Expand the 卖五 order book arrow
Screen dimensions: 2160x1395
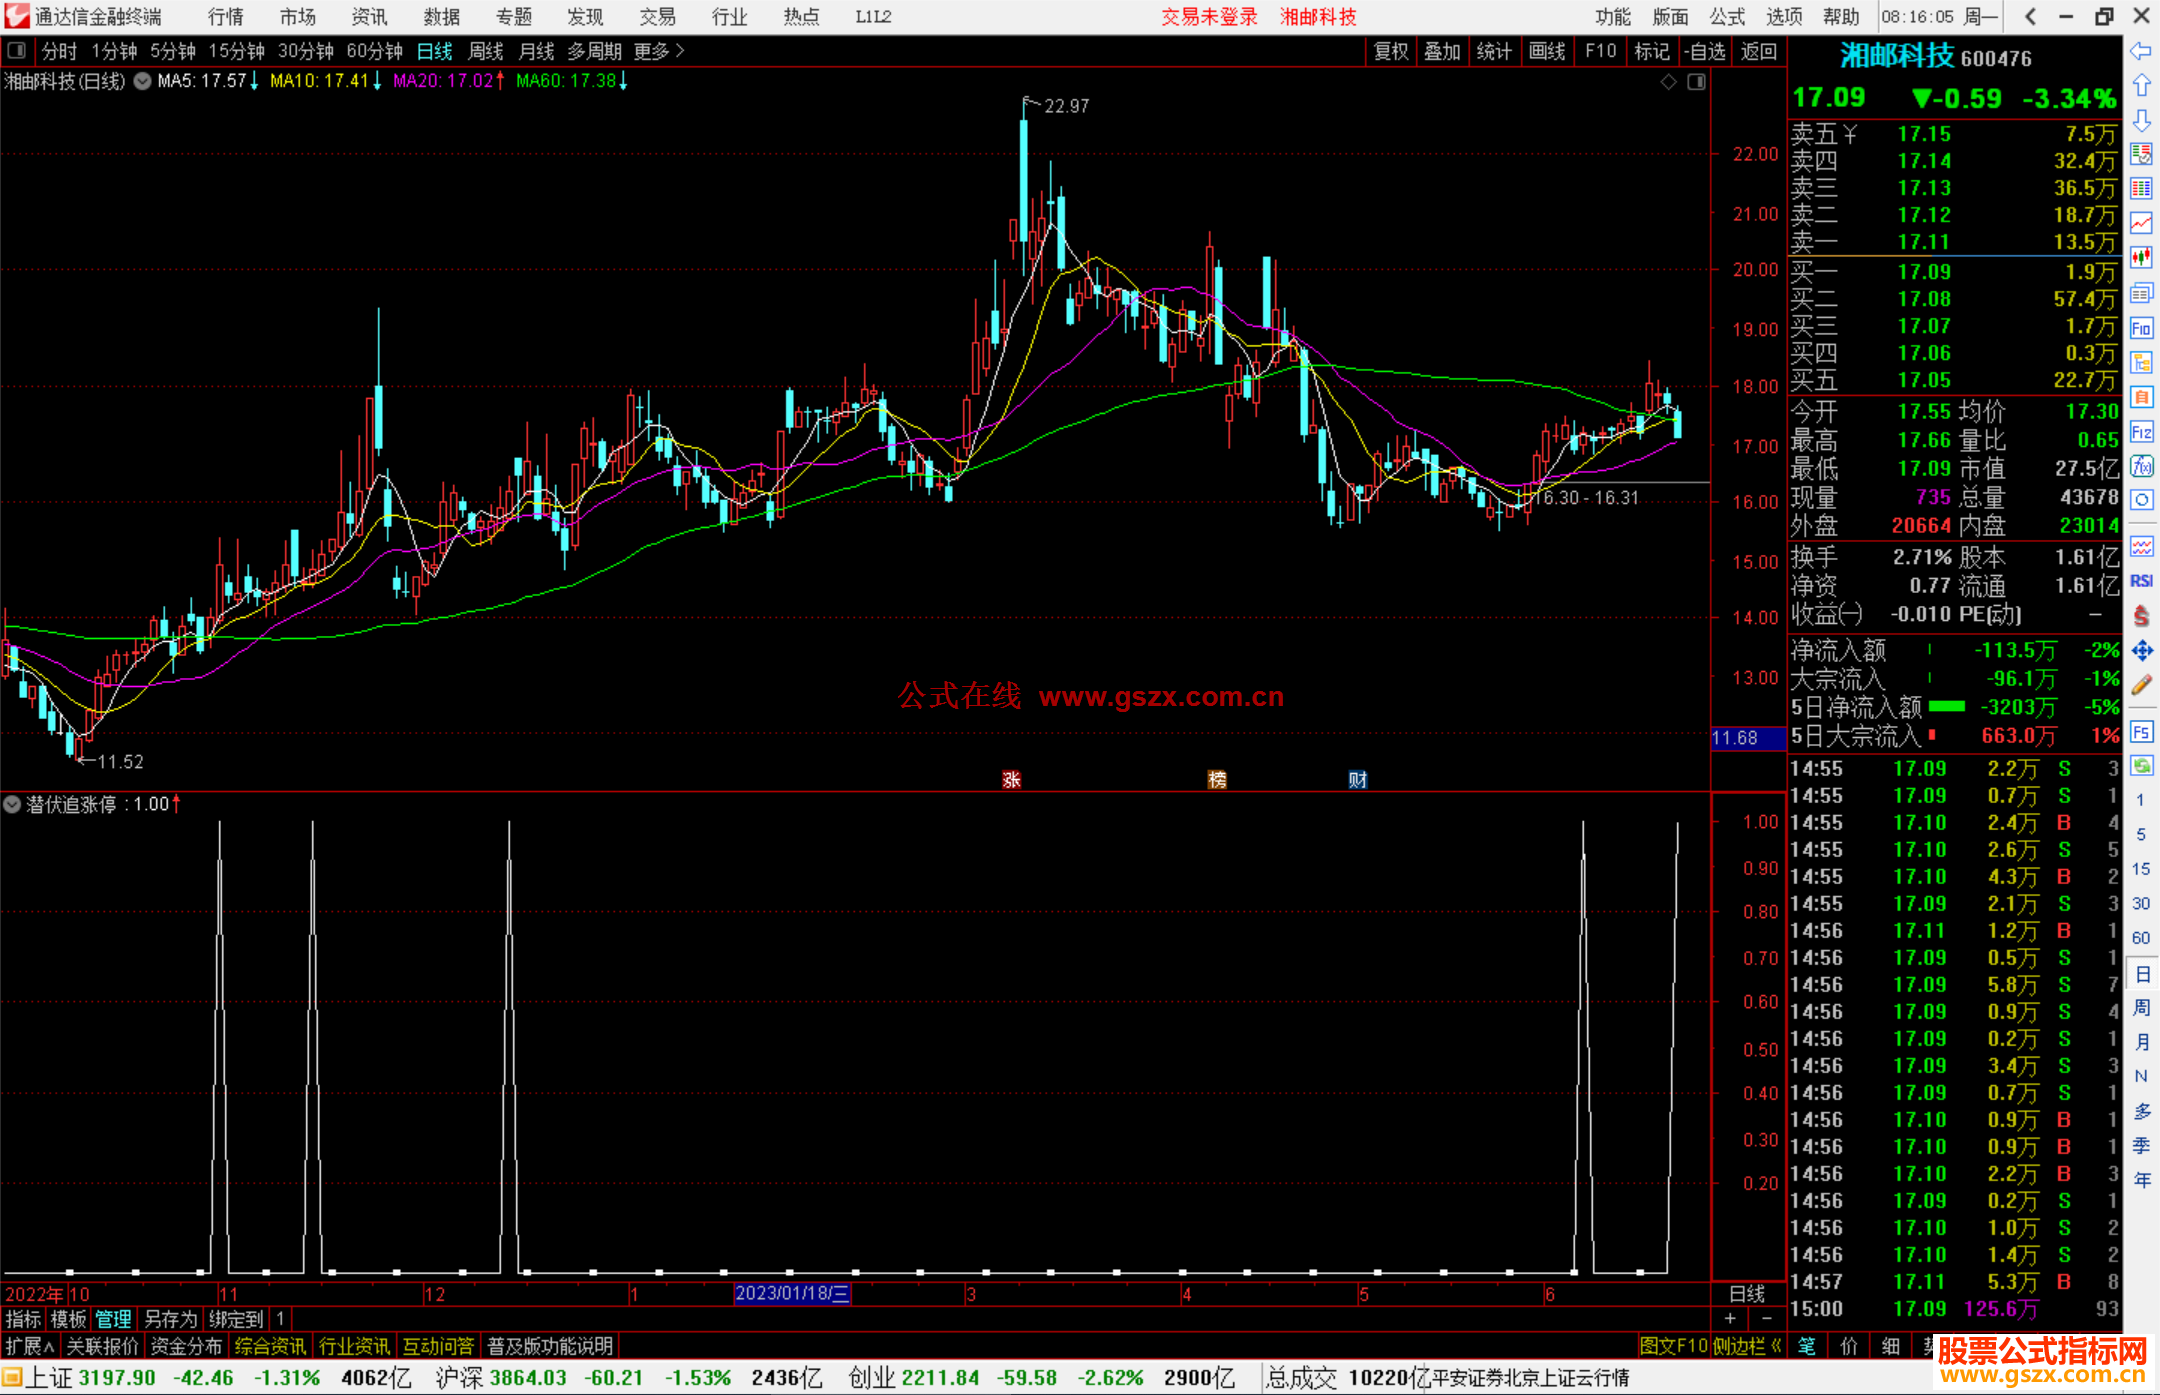(x=1850, y=134)
